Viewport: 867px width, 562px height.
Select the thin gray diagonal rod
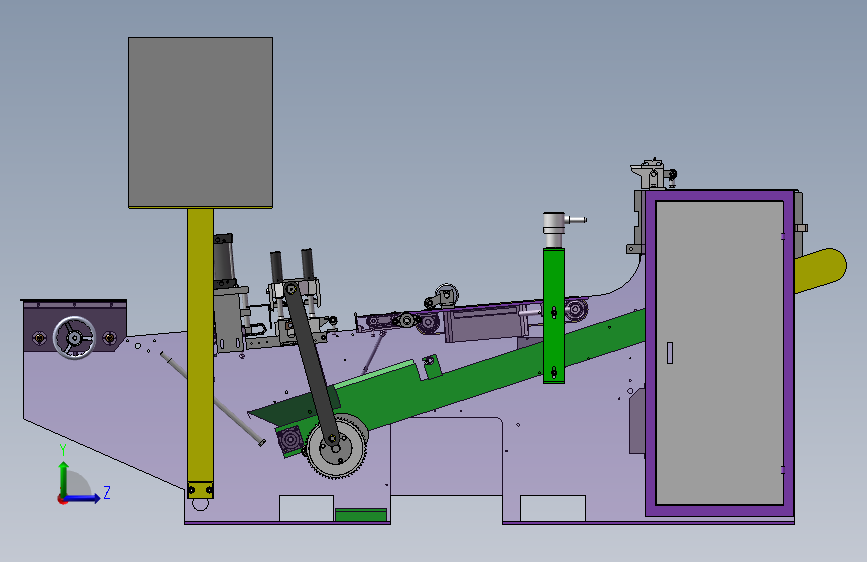coord(213,398)
